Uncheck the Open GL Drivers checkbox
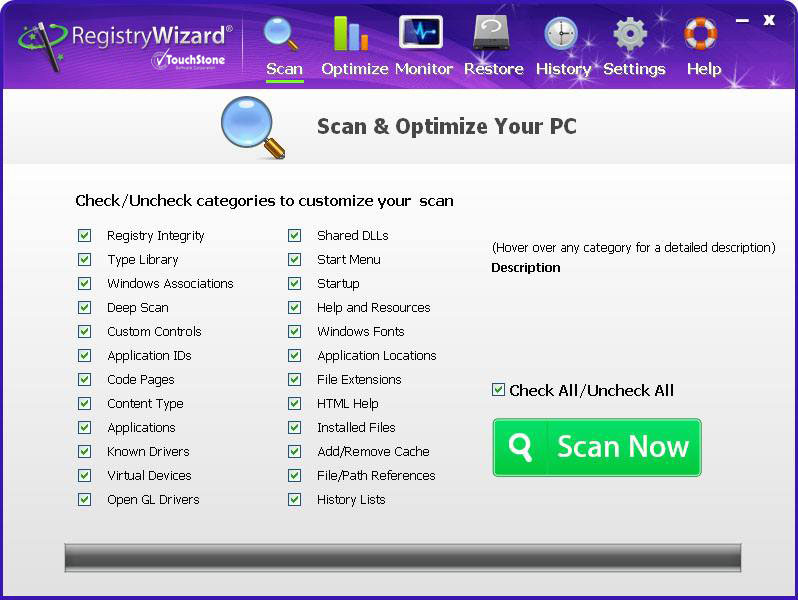Viewport: 798px width, 600px height. click(x=84, y=499)
